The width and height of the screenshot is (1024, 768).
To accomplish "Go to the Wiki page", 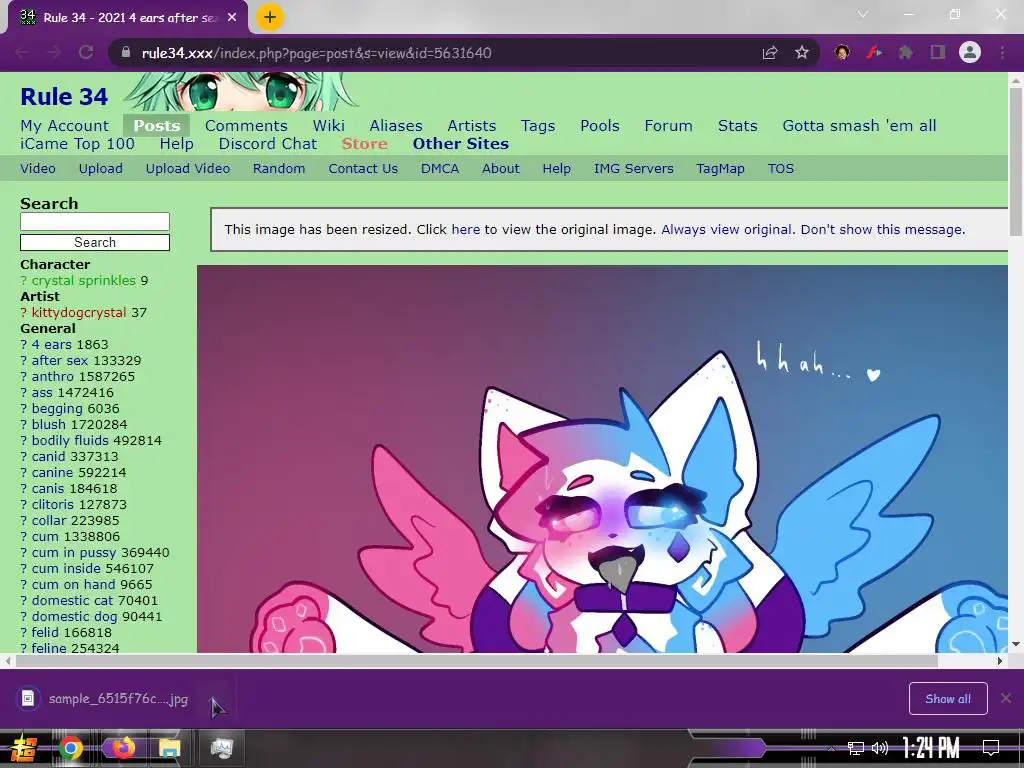I will coord(328,125).
